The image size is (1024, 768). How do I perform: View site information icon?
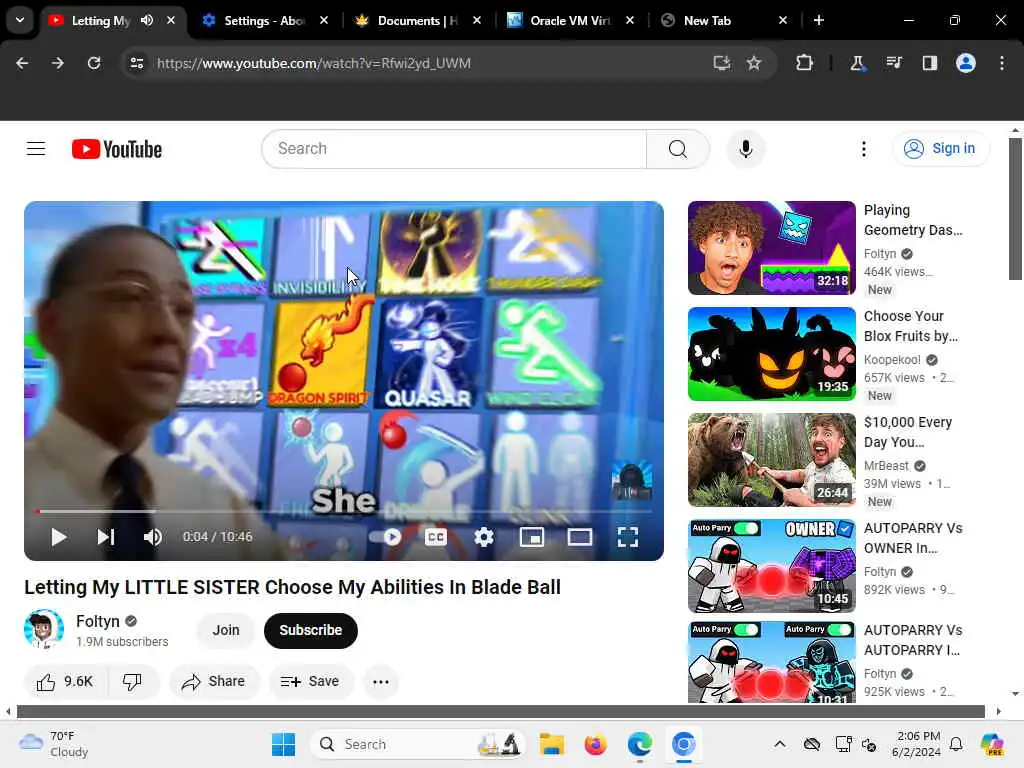pos(136,63)
